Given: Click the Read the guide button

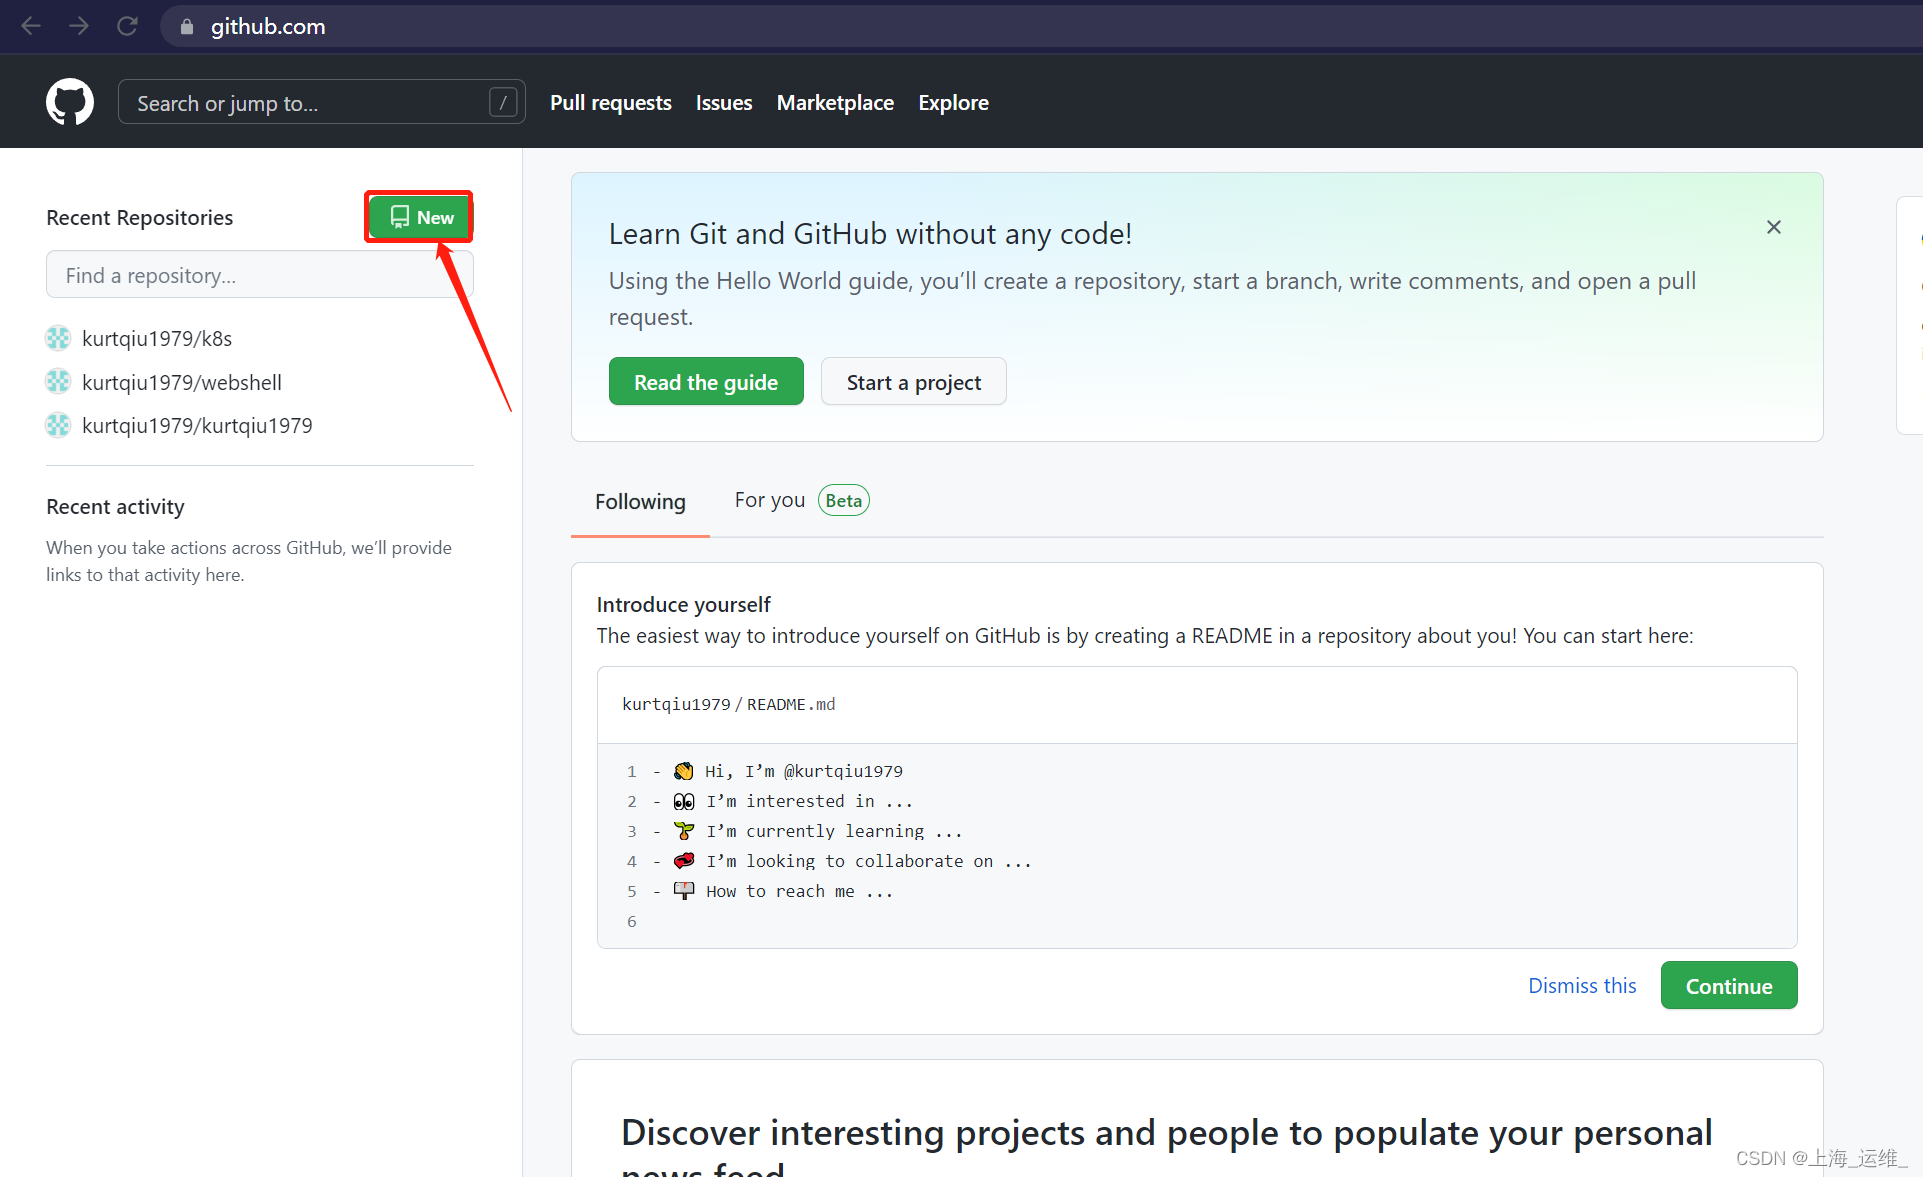Looking at the screenshot, I should click(705, 382).
